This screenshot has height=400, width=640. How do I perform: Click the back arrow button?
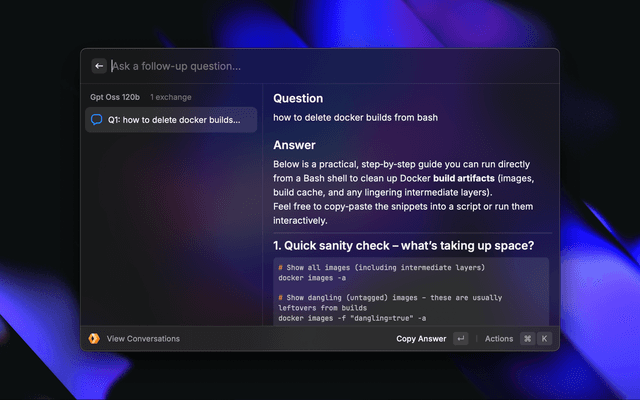coord(99,66)
